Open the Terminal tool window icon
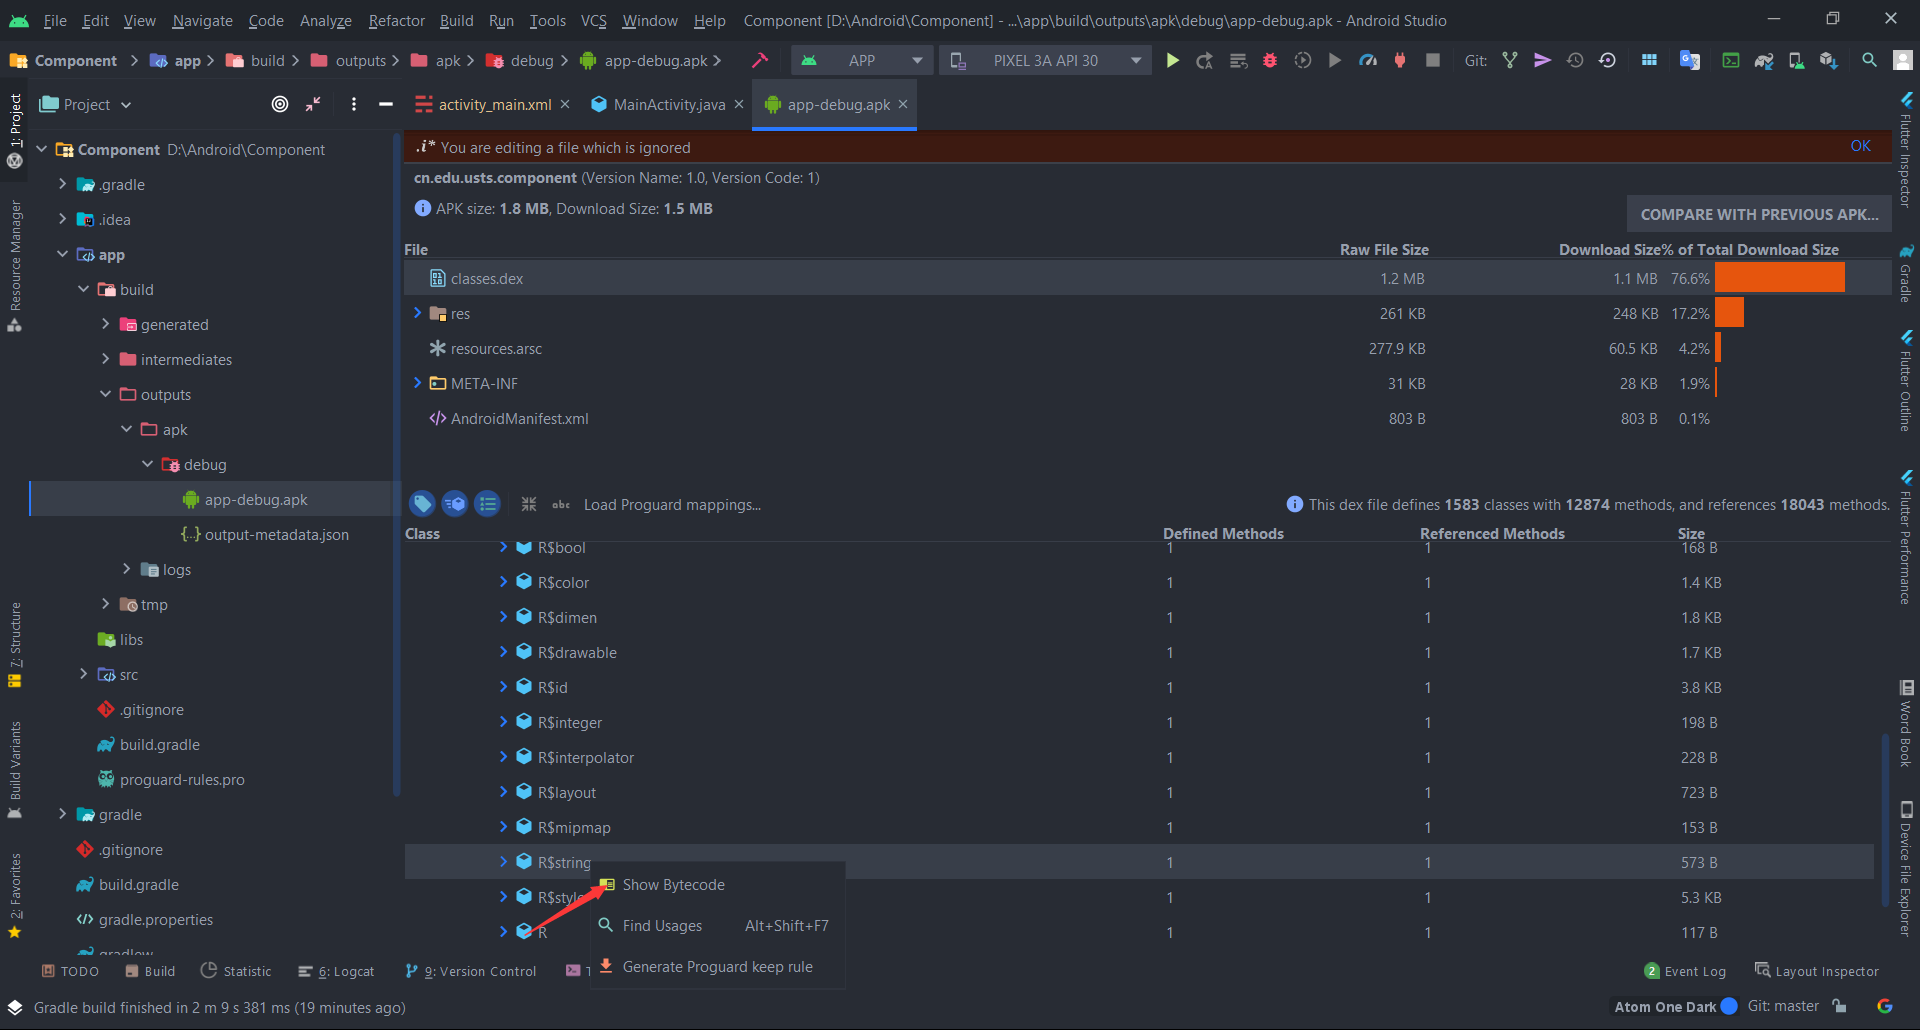 pyautogui.click(x=1730, y=60)
